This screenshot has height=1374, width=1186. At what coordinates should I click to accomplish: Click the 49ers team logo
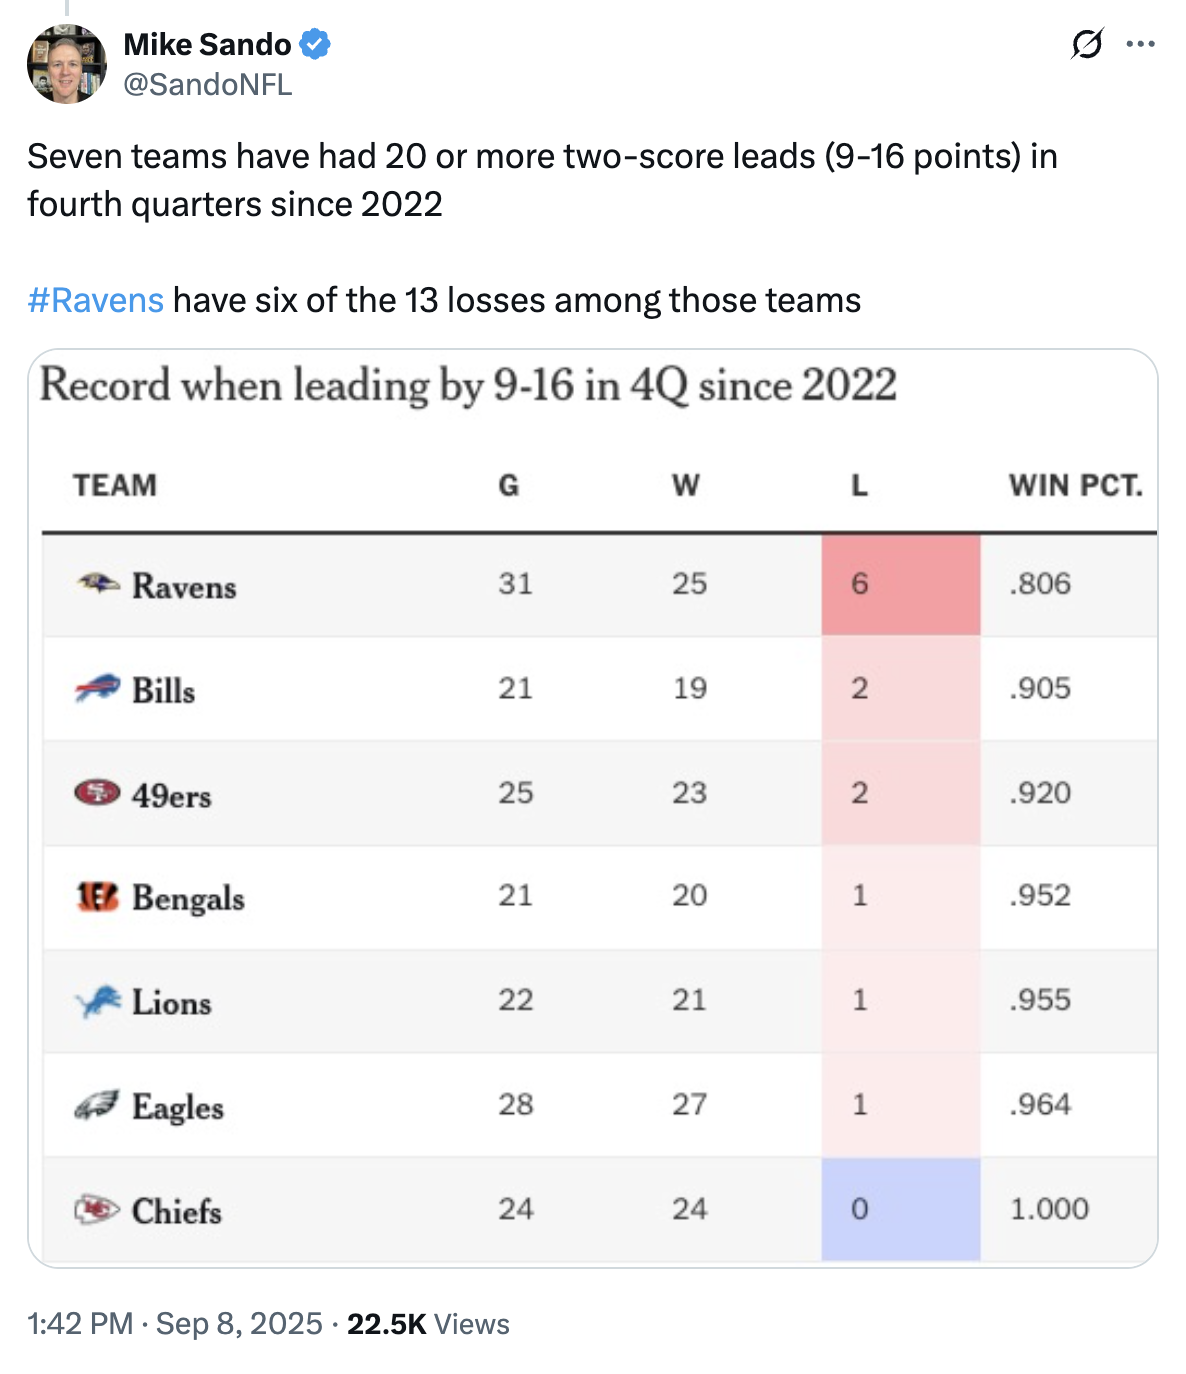97,793
